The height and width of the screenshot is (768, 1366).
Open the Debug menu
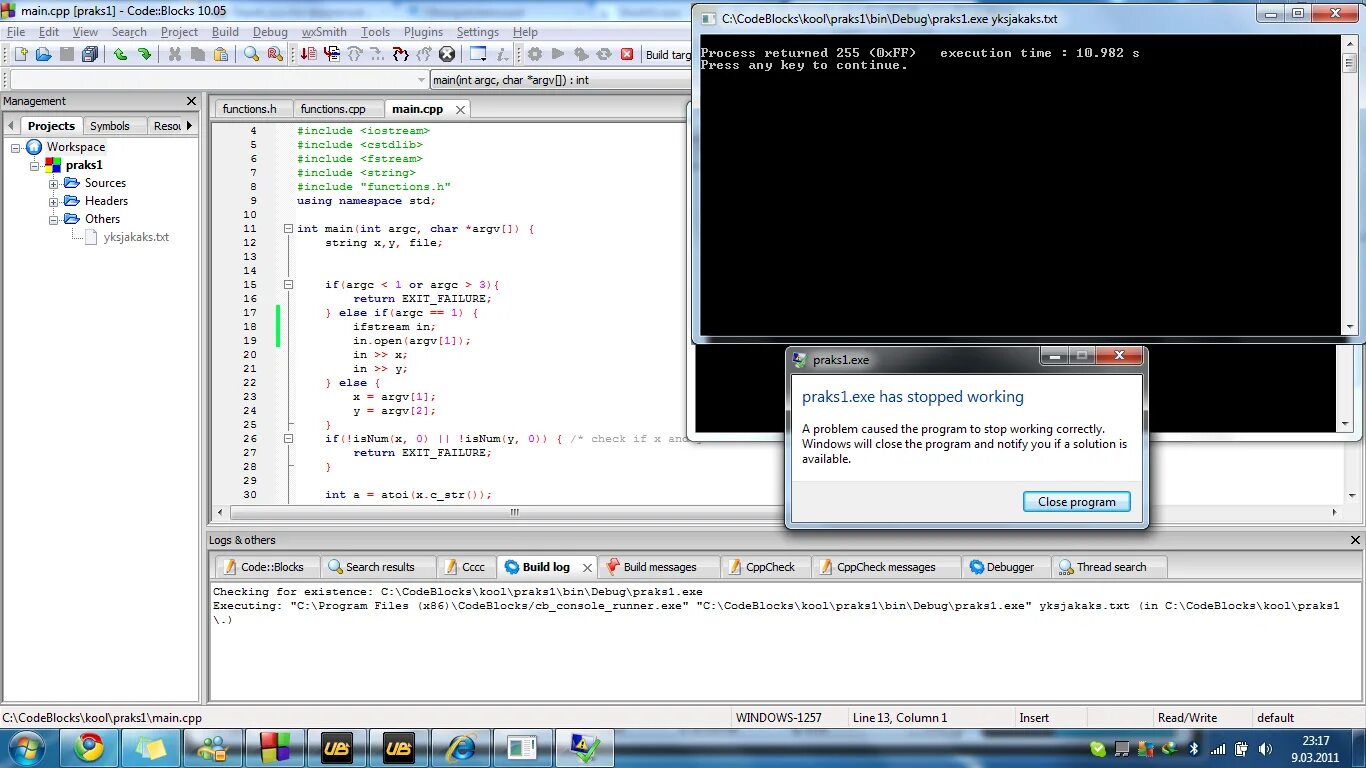click(270, 32)
